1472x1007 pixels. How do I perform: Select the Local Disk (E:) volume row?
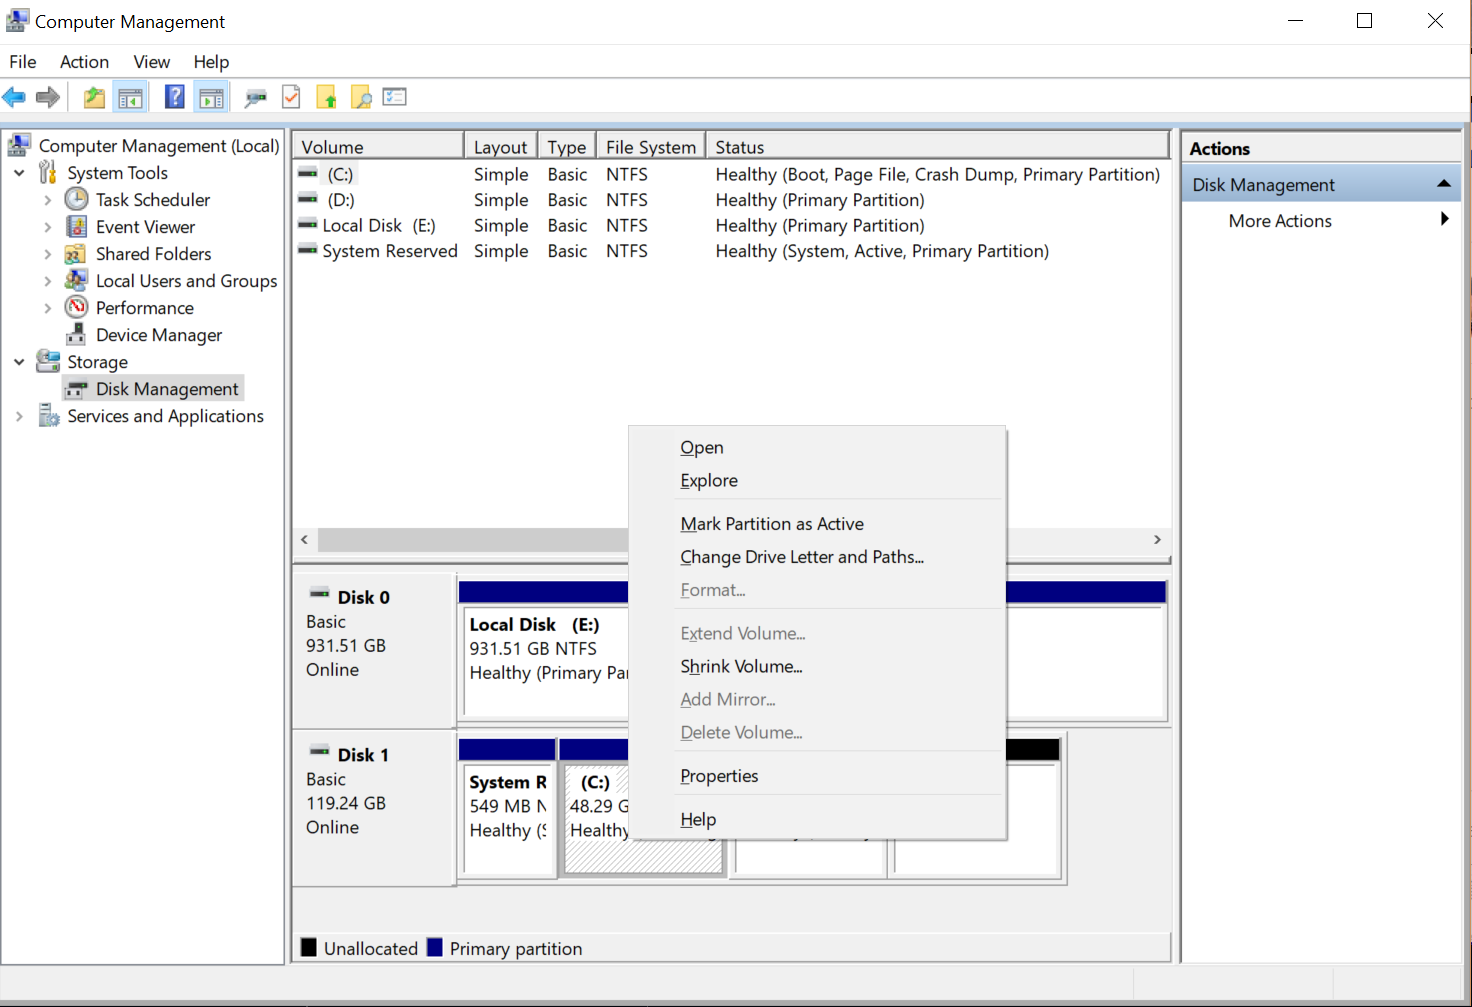[x=731, y=225]
